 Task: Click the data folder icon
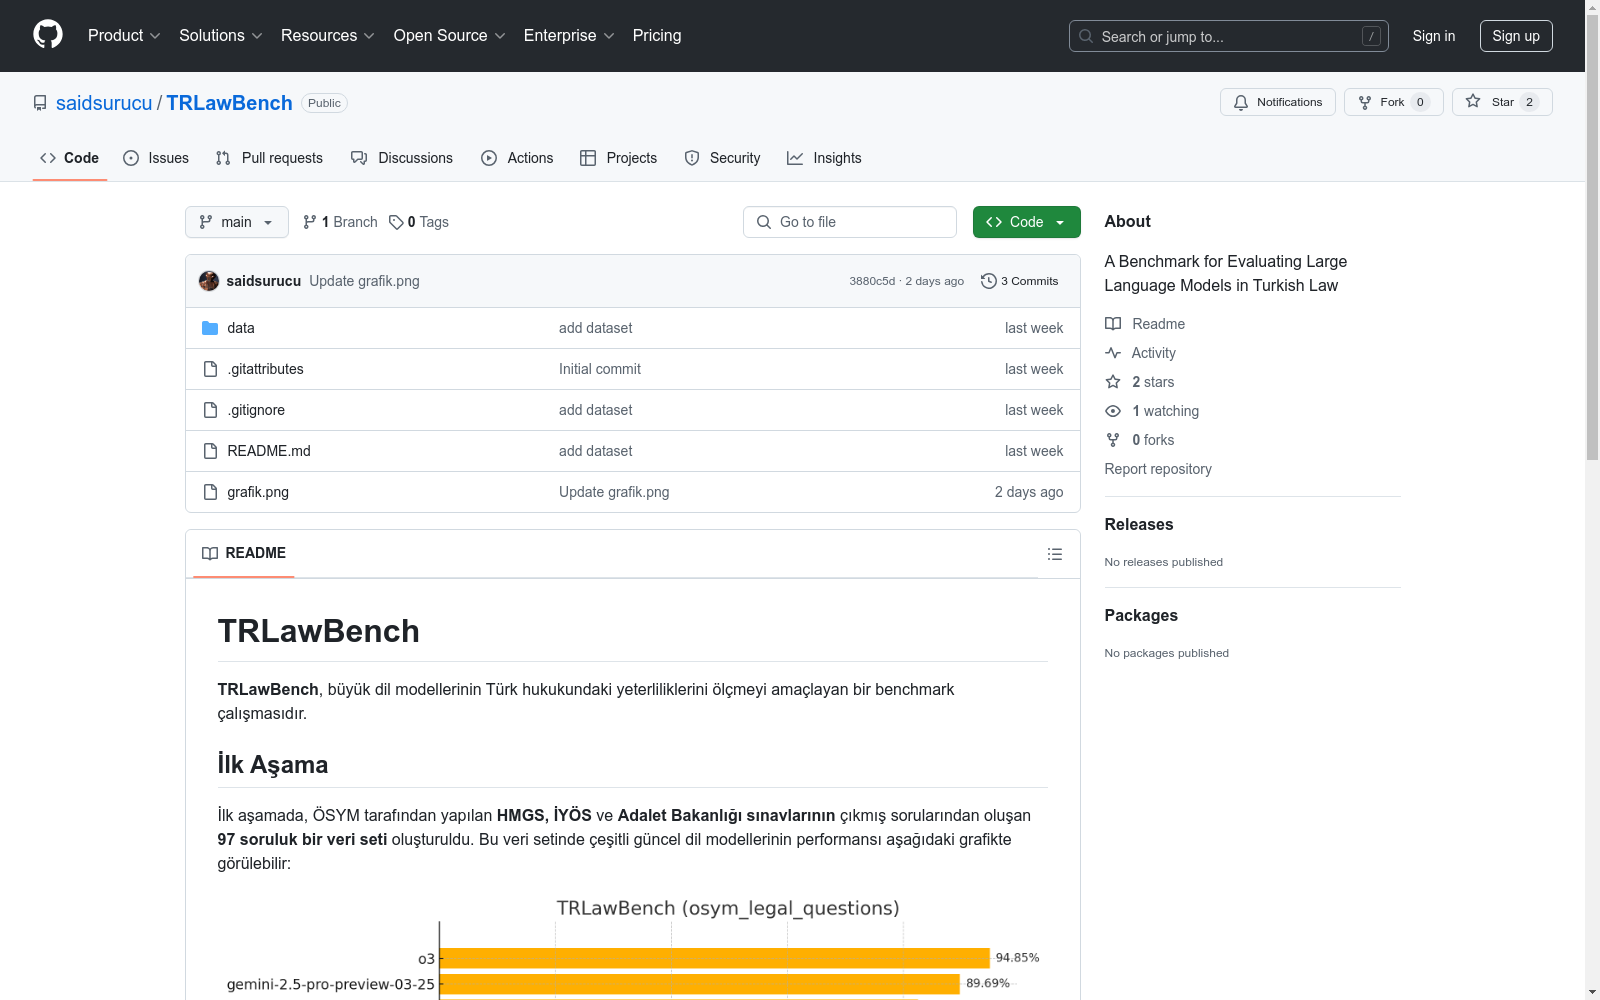point(210,328)
